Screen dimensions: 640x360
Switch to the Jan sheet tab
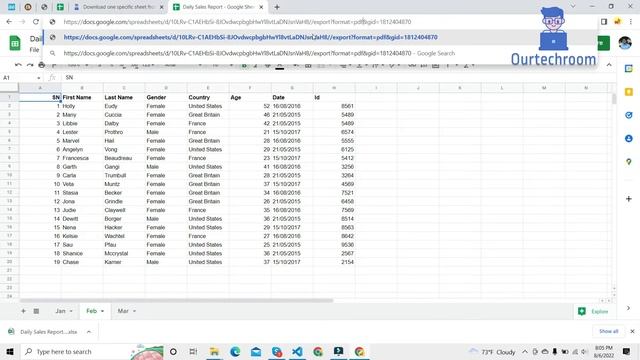click(x=60, y=311)
